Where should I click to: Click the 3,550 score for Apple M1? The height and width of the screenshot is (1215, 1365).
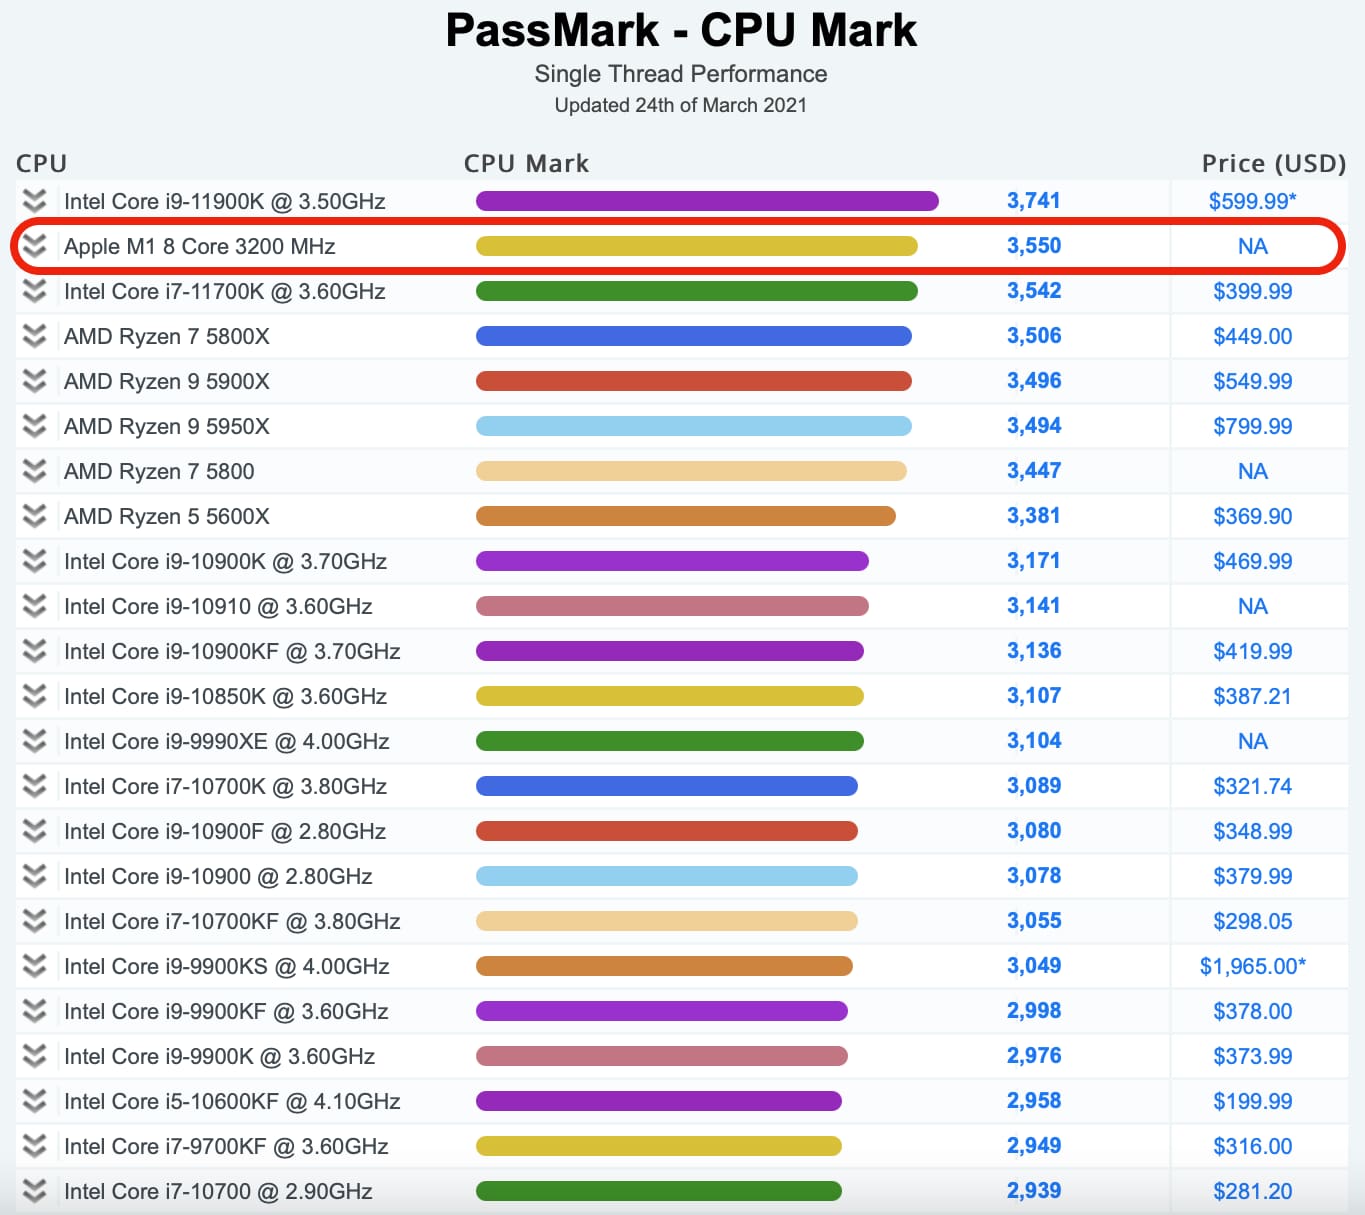point(1034,245)
